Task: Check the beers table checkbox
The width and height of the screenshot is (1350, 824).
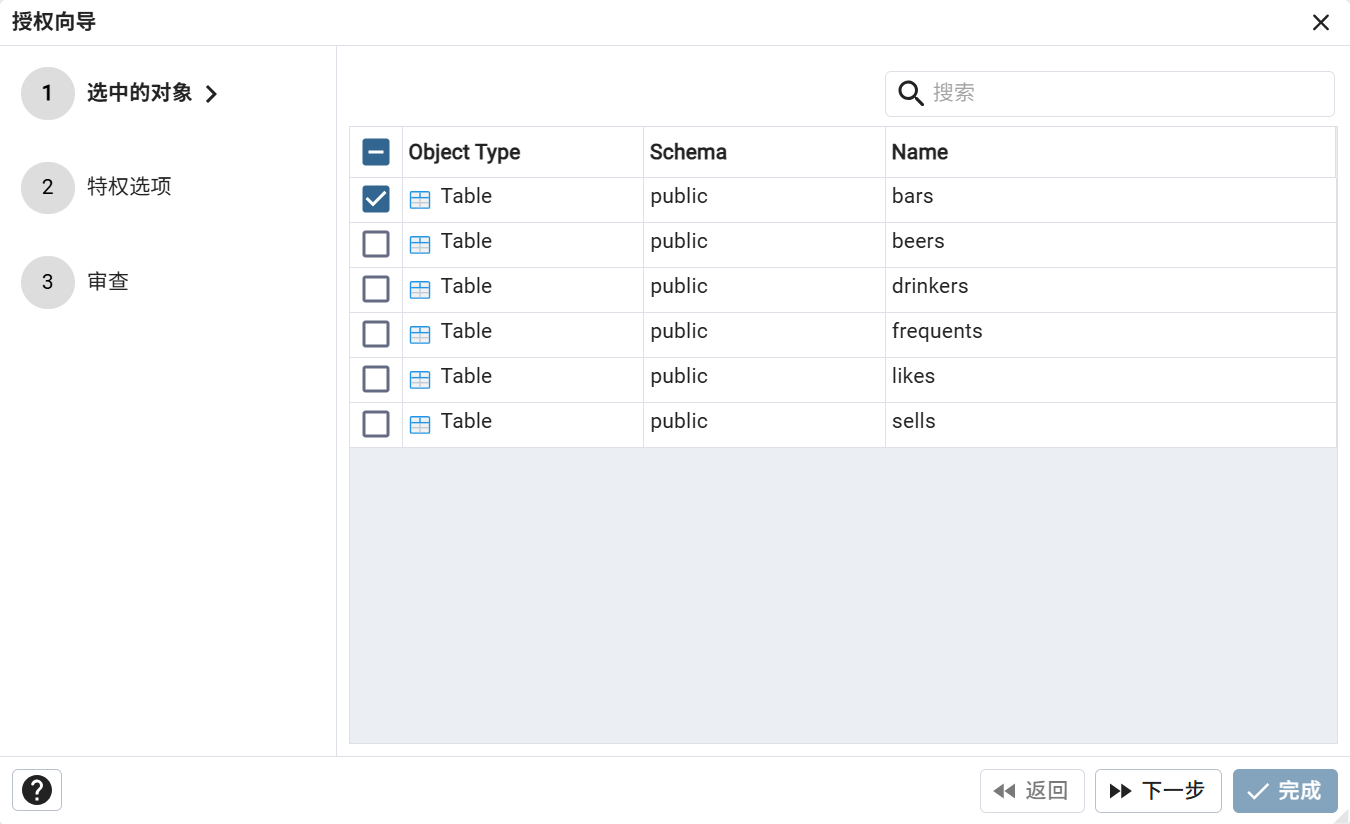Action: (x=376, y=244)
